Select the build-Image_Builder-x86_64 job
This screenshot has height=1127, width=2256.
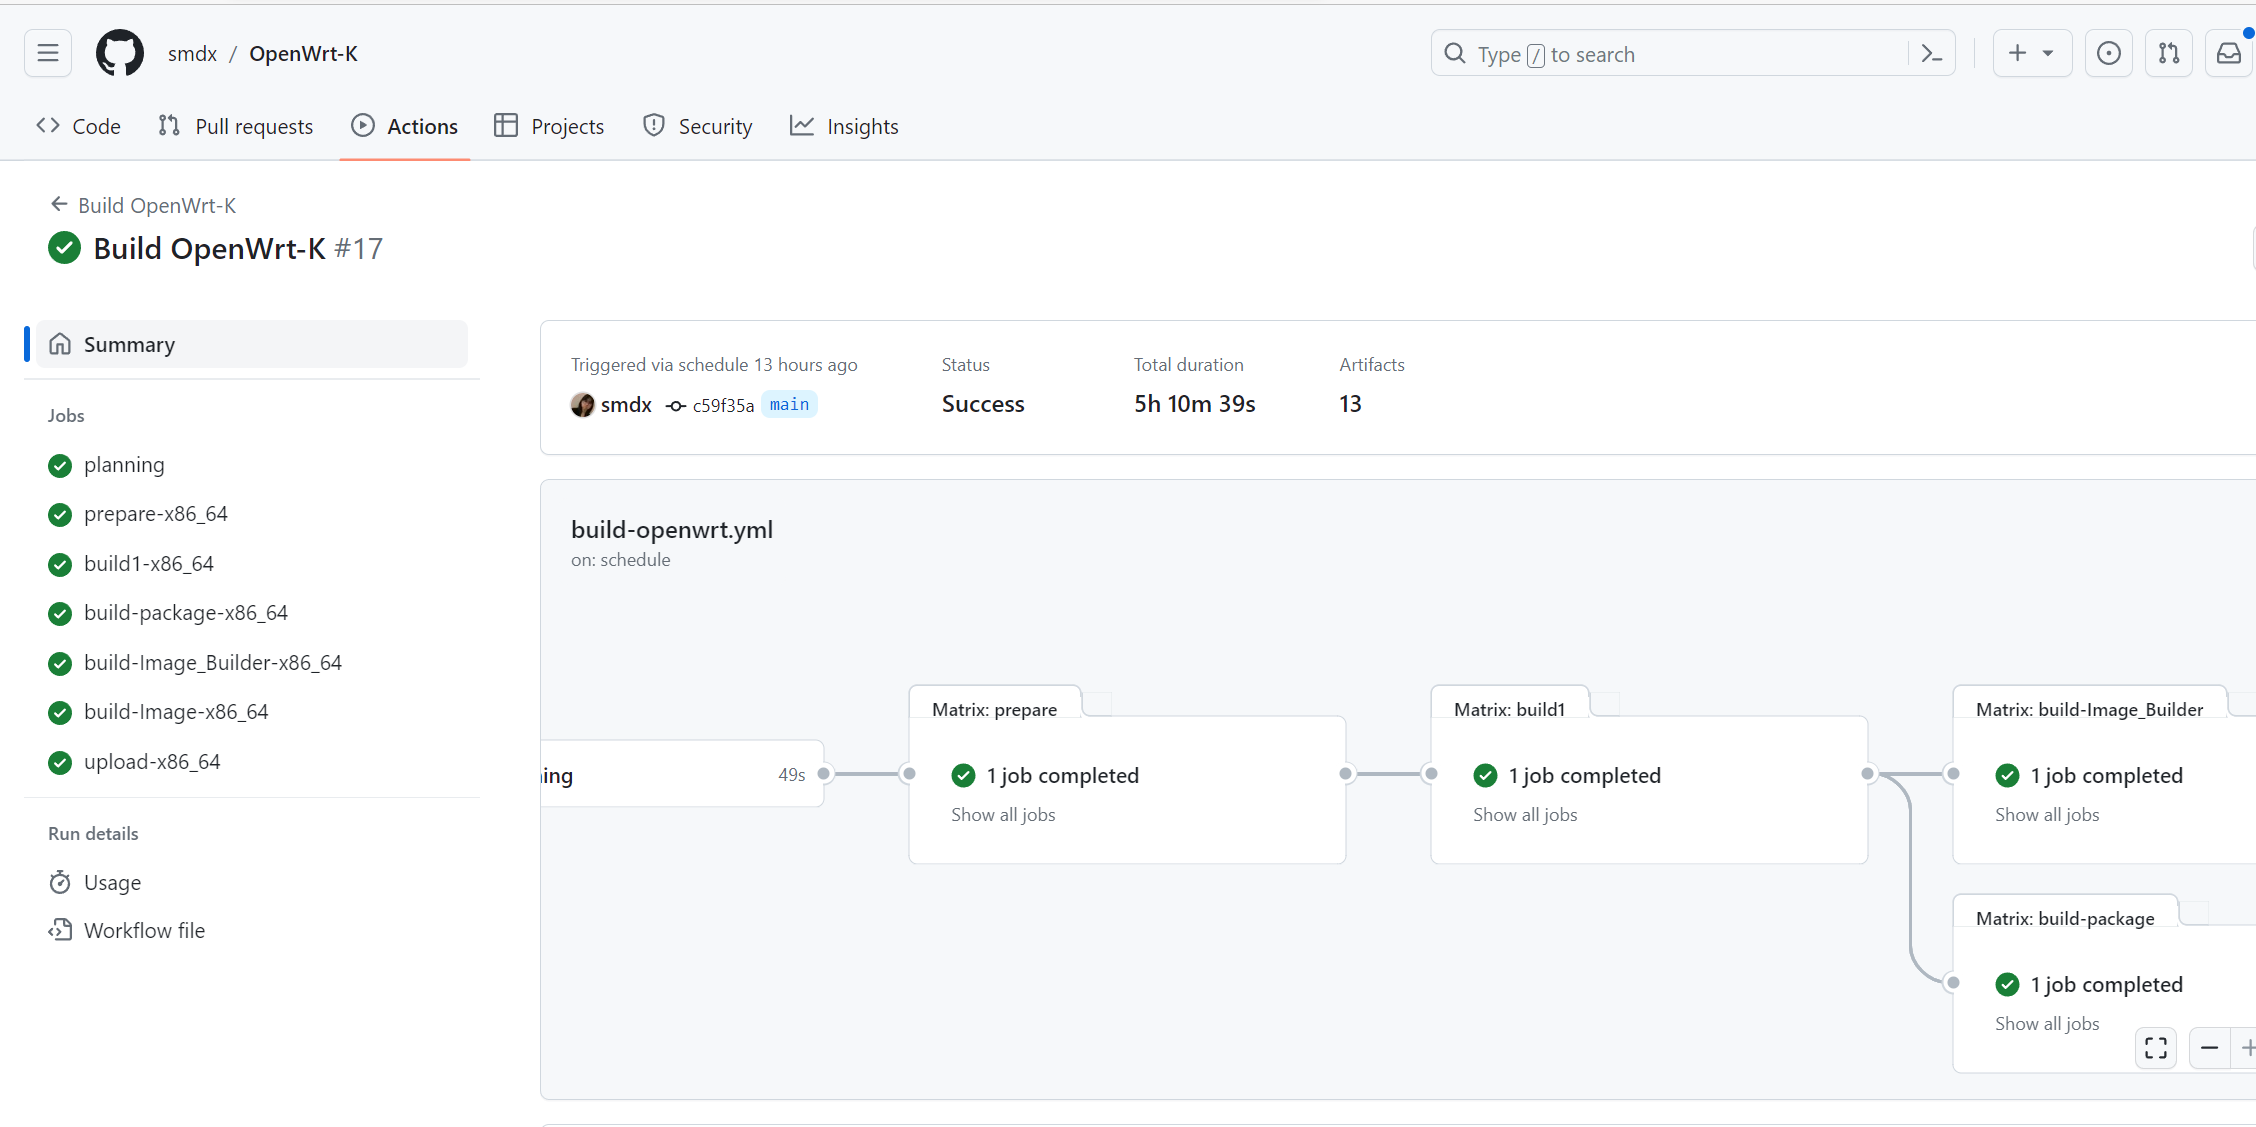(x=212, y=662)
